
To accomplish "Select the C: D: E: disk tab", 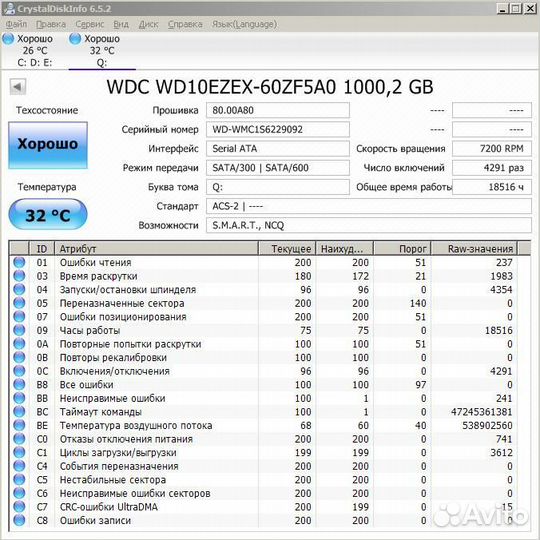I will point(34,51).
